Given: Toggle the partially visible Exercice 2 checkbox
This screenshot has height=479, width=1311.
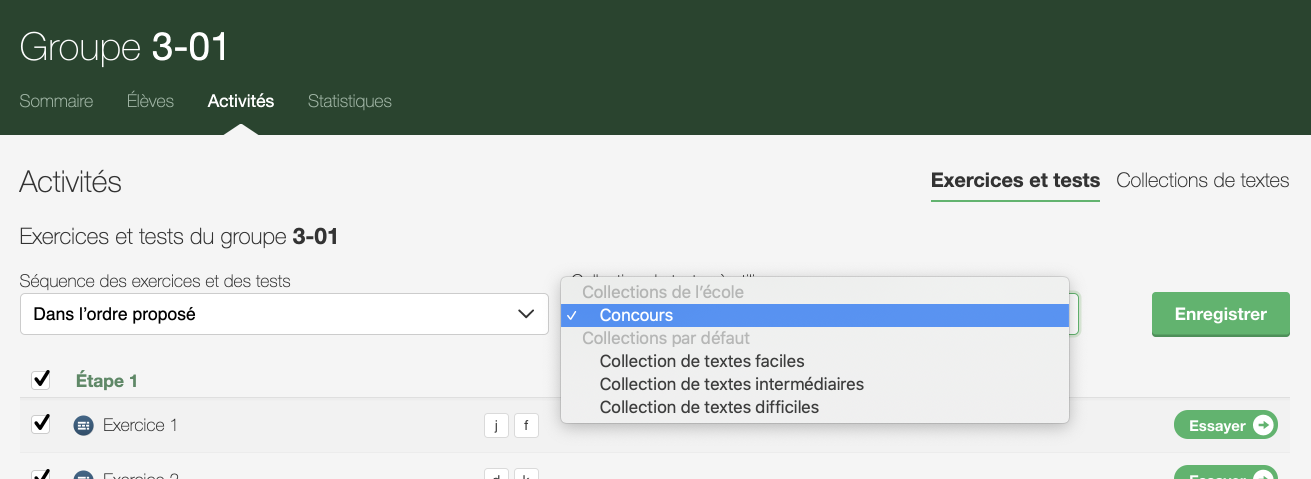Looking at the screenshot, I should (x=41, y=474).
